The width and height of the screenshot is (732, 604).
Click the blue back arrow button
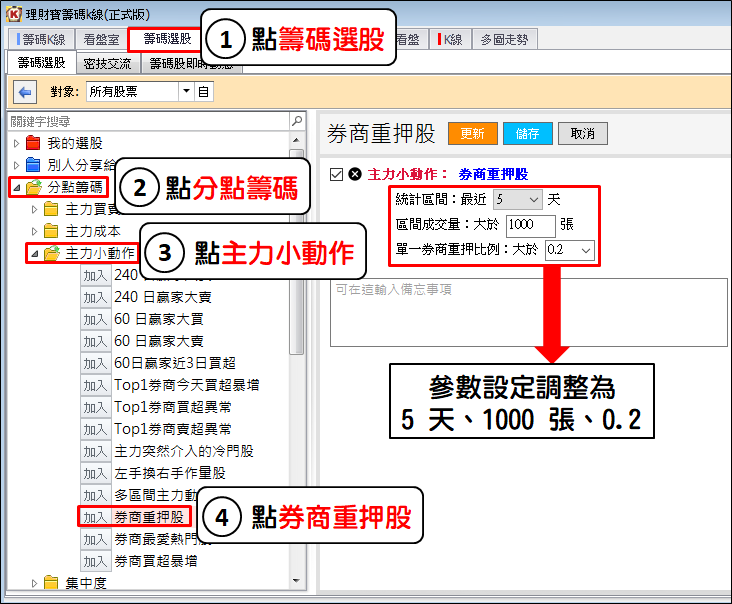tap(25, 92)
